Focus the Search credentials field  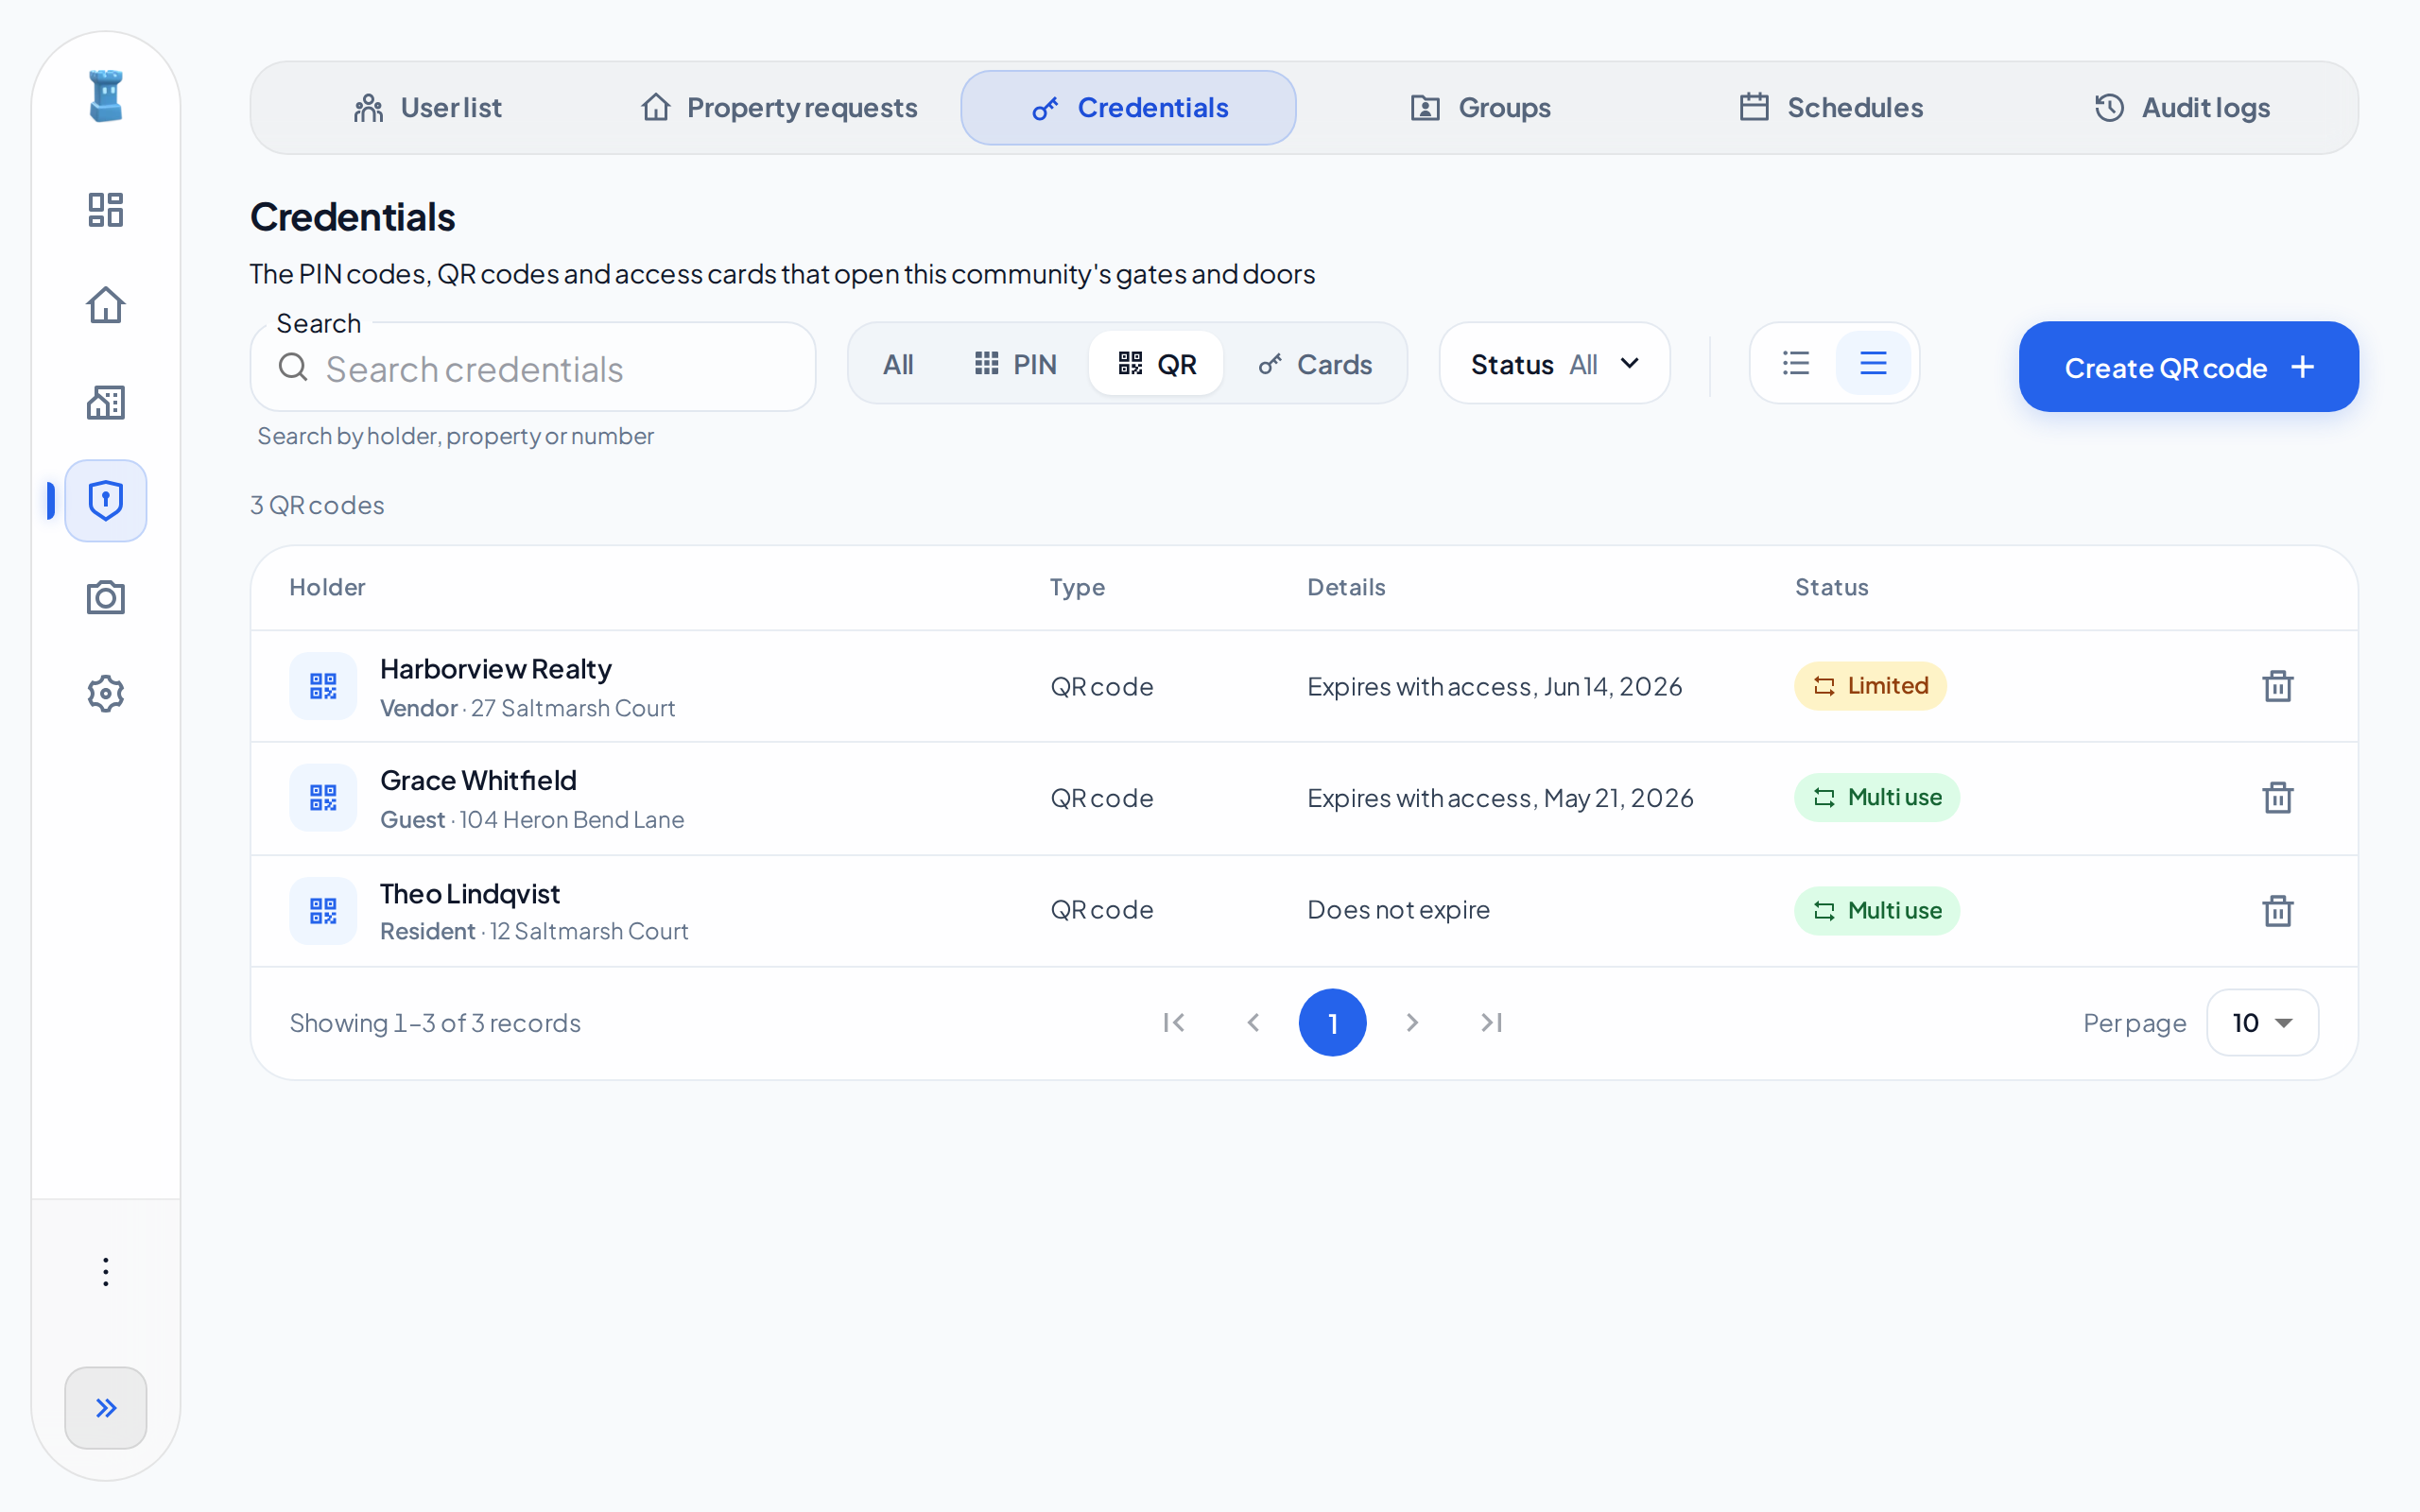click(x=533, y=367)
